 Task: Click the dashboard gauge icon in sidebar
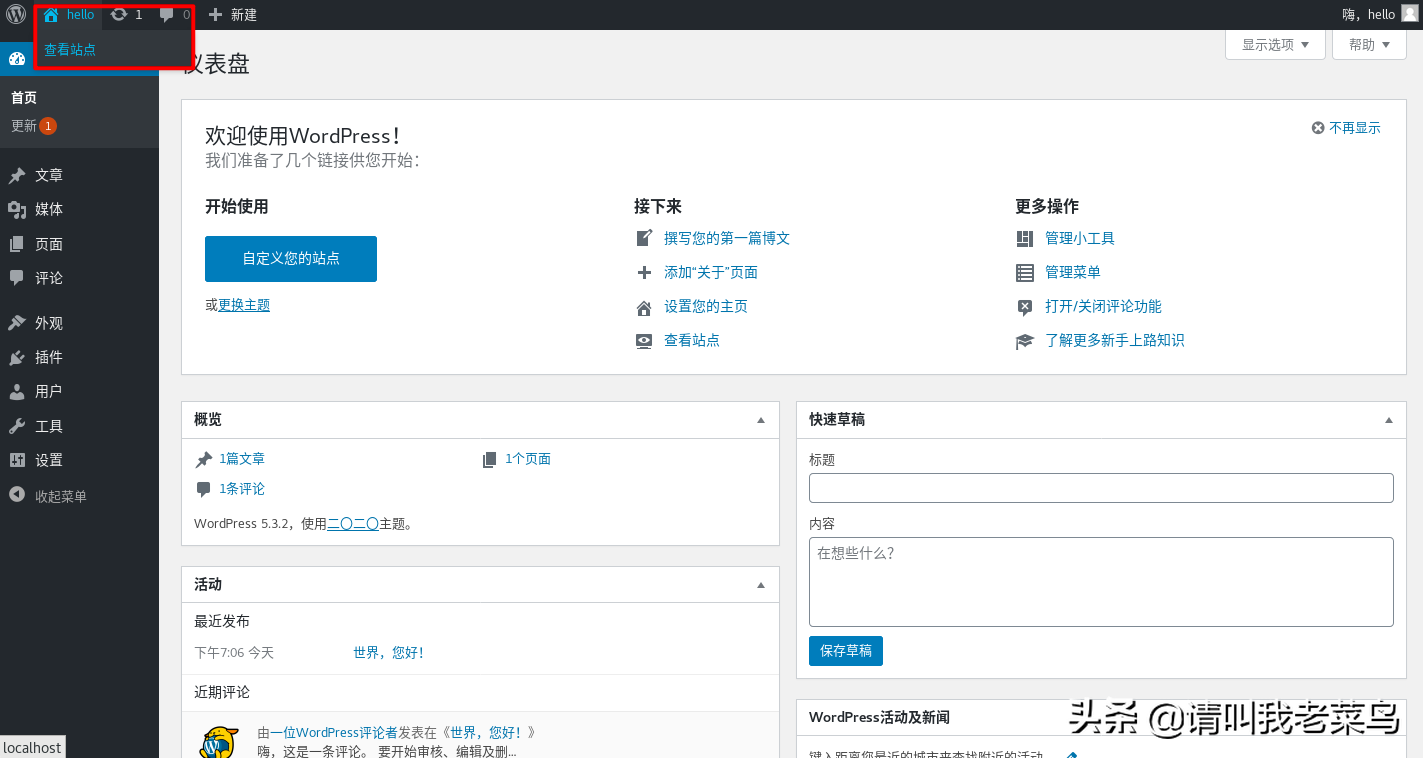point(17,58)
